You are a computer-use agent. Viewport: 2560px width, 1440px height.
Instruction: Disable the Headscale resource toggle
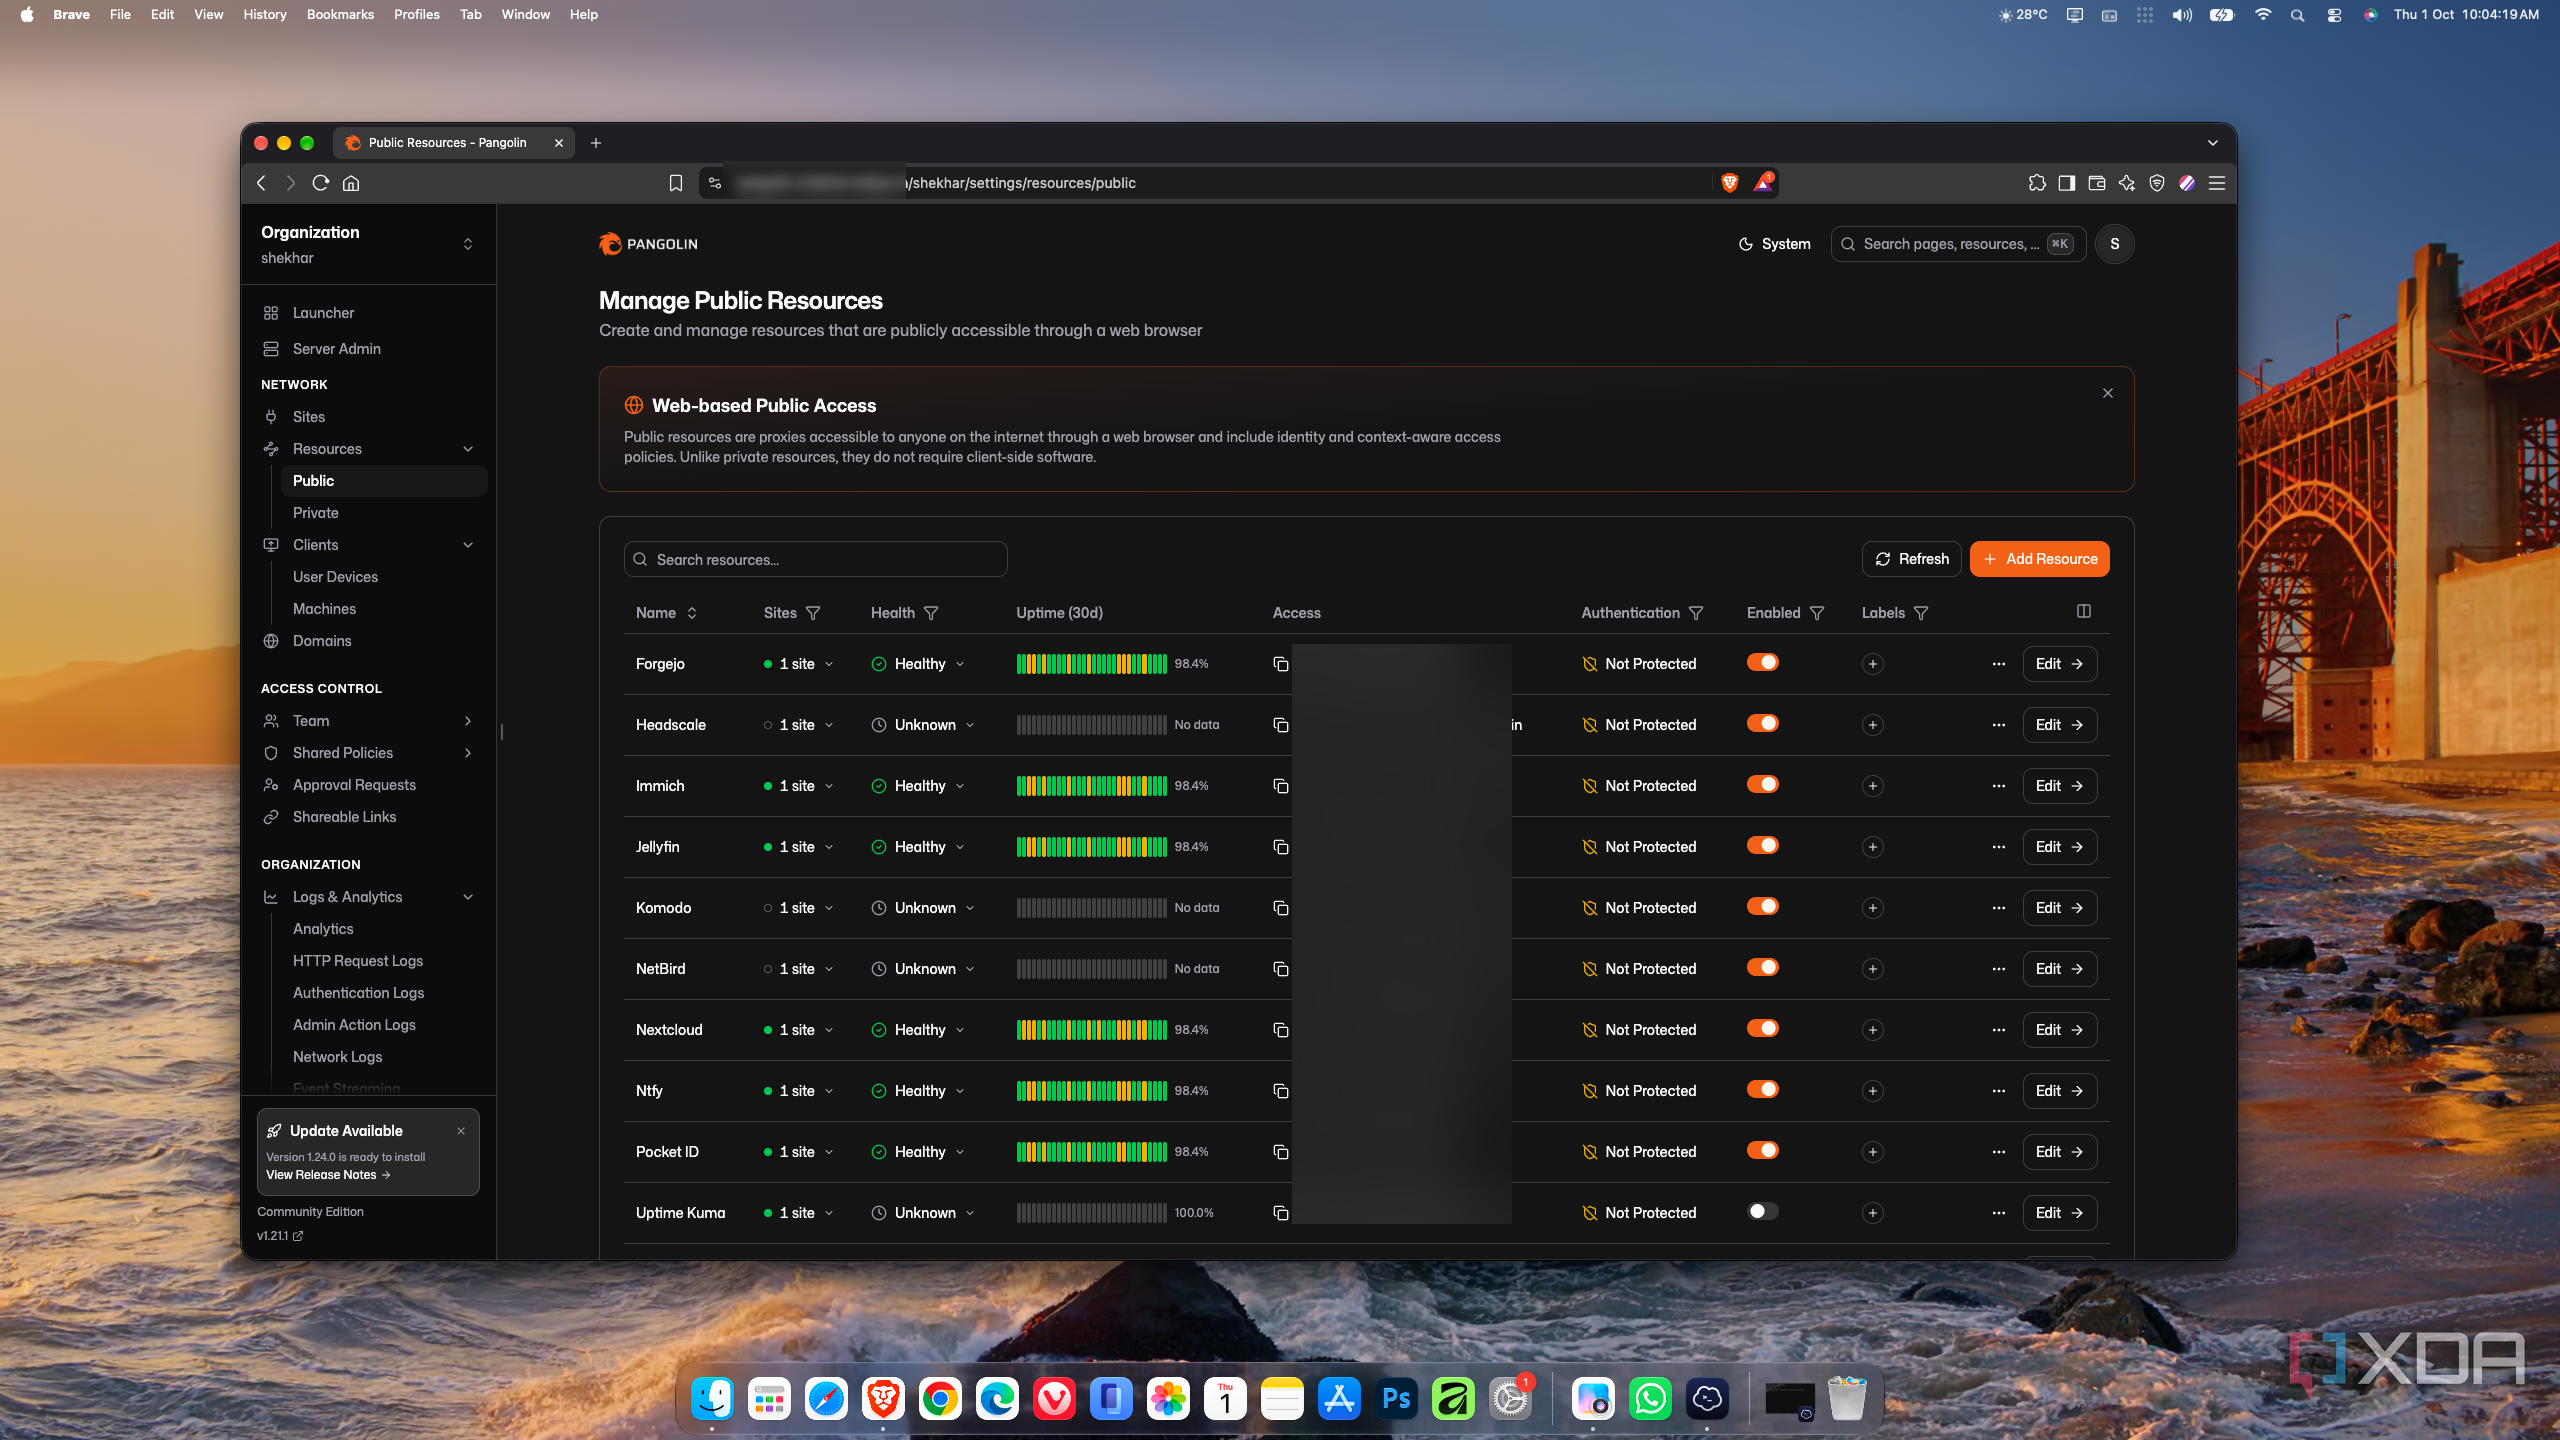1763,723
